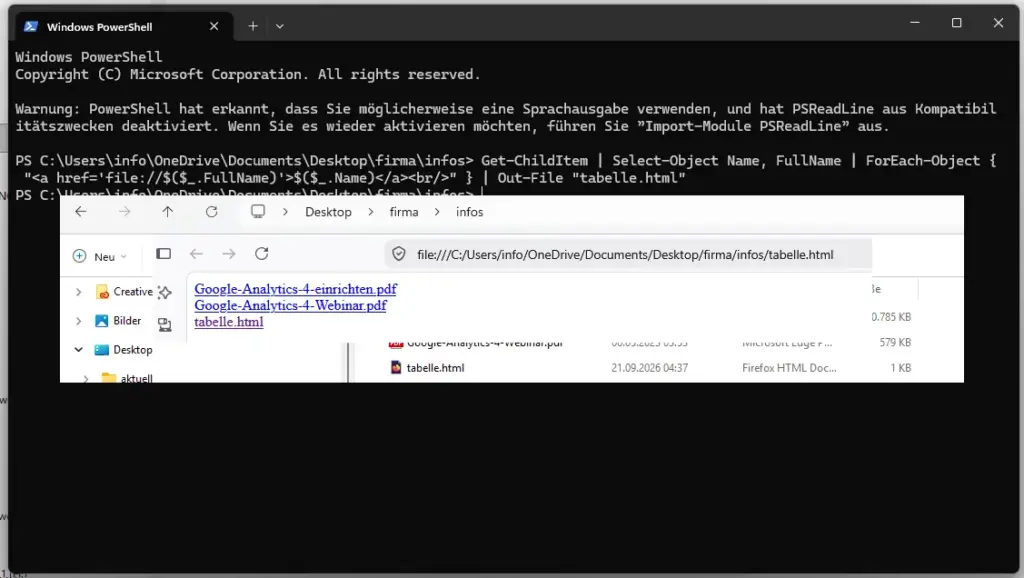1024x578 pixels.
Task: Reload the tabelle.html page in Firefox
Action: 262,254
